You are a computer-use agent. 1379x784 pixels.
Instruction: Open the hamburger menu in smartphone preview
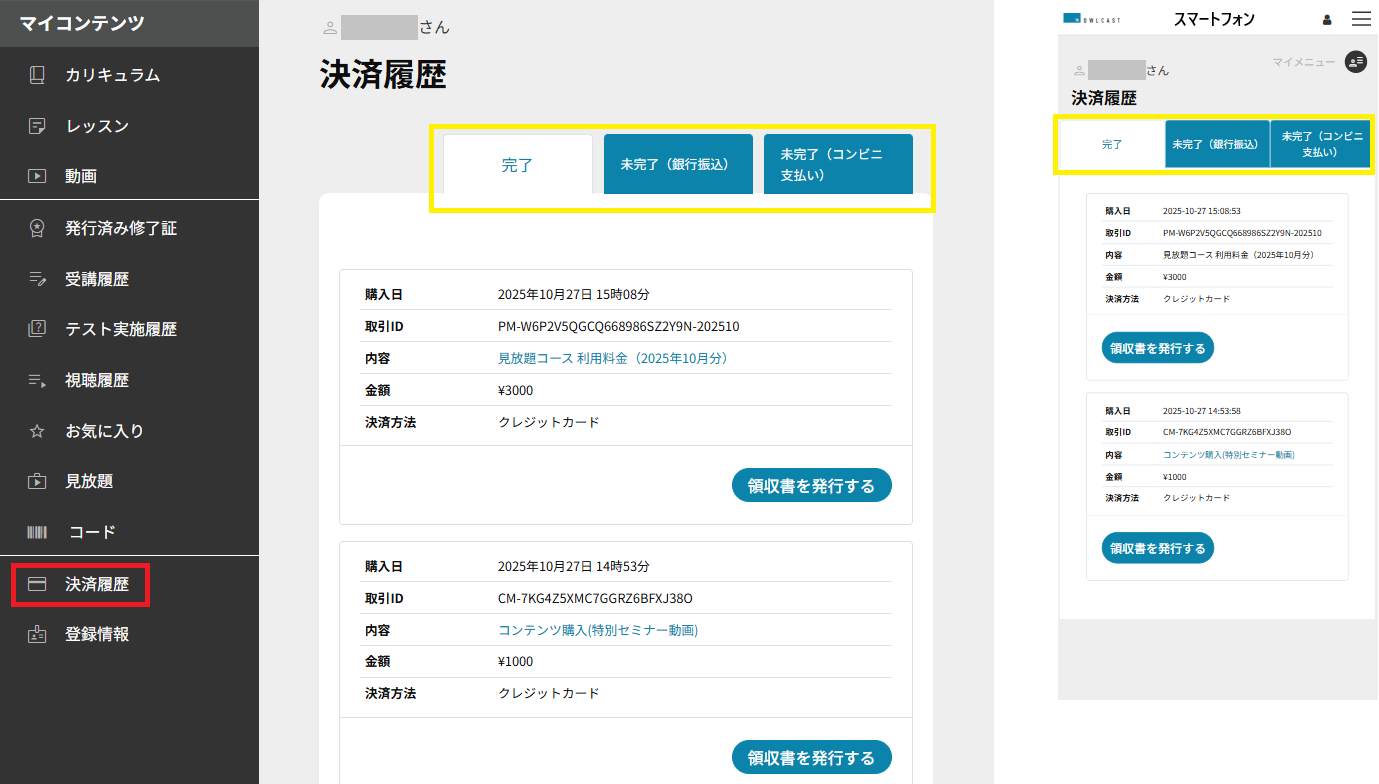pyautogui.click(x=1361, y=19)
